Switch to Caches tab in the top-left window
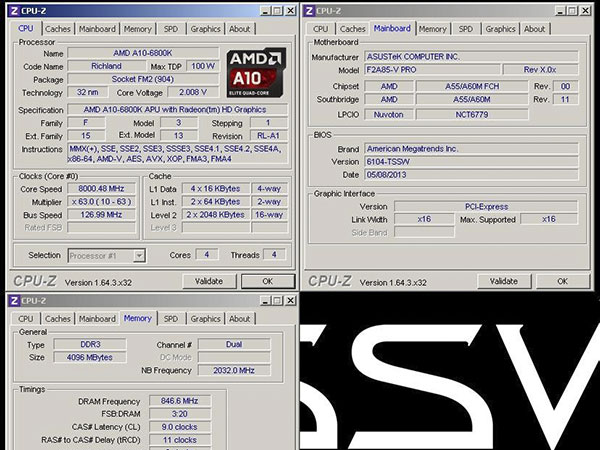Screen dimensions: 600x450 coord(58,29)
